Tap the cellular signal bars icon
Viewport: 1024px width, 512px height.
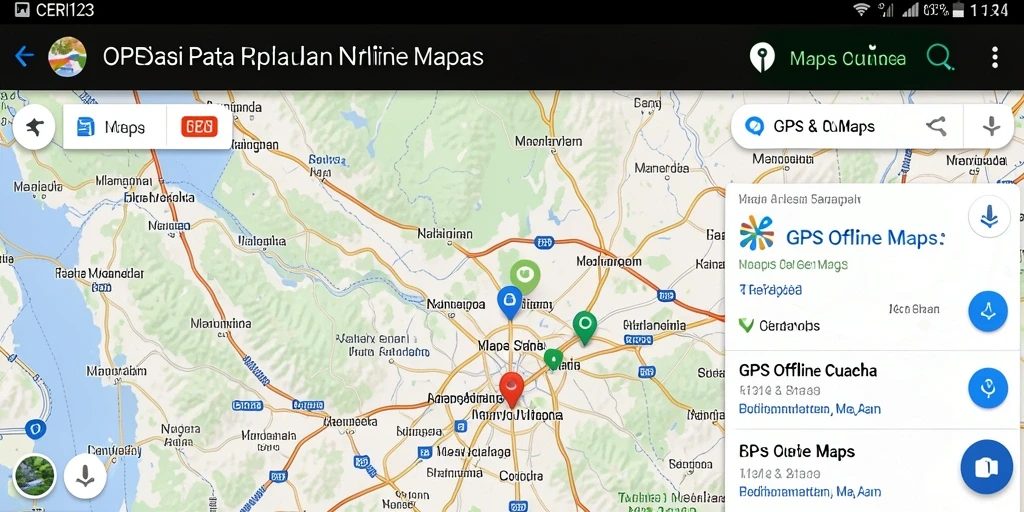(910, 9)
